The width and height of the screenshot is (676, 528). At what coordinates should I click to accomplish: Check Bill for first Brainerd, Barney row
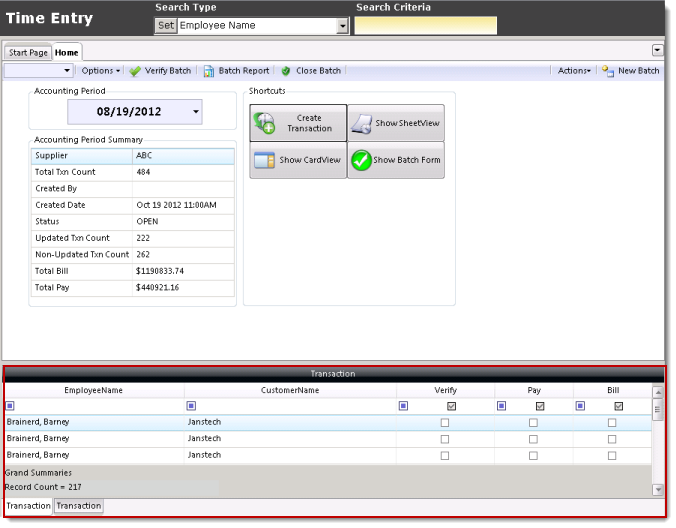pyautogui.click(x=612, y=423)
